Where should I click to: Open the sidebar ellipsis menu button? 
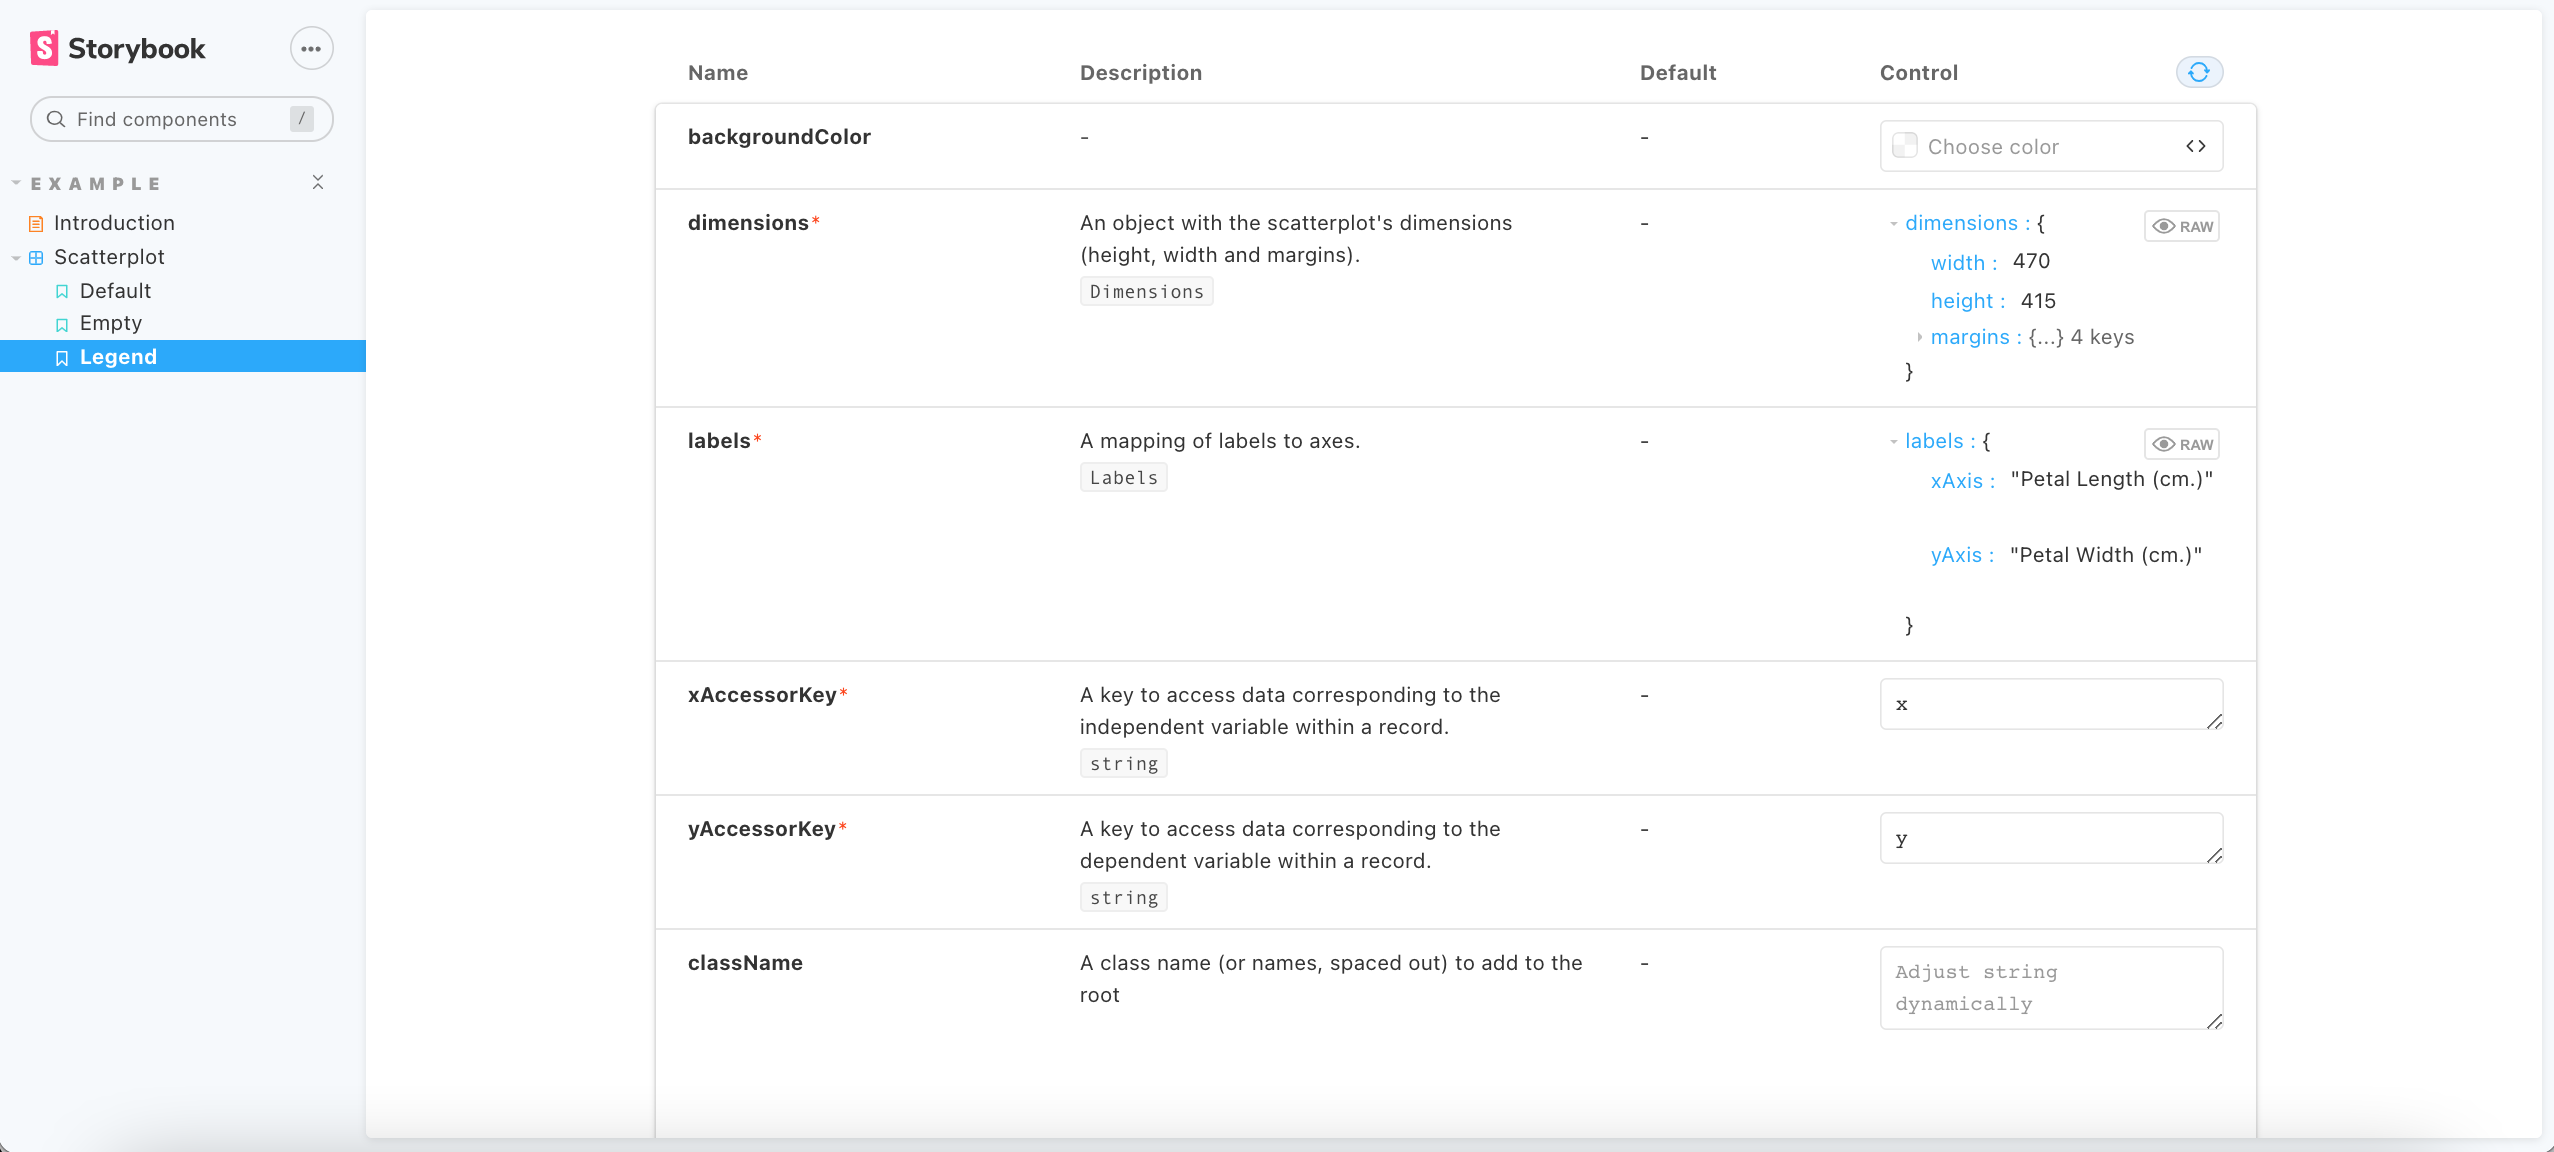[311, 48]
